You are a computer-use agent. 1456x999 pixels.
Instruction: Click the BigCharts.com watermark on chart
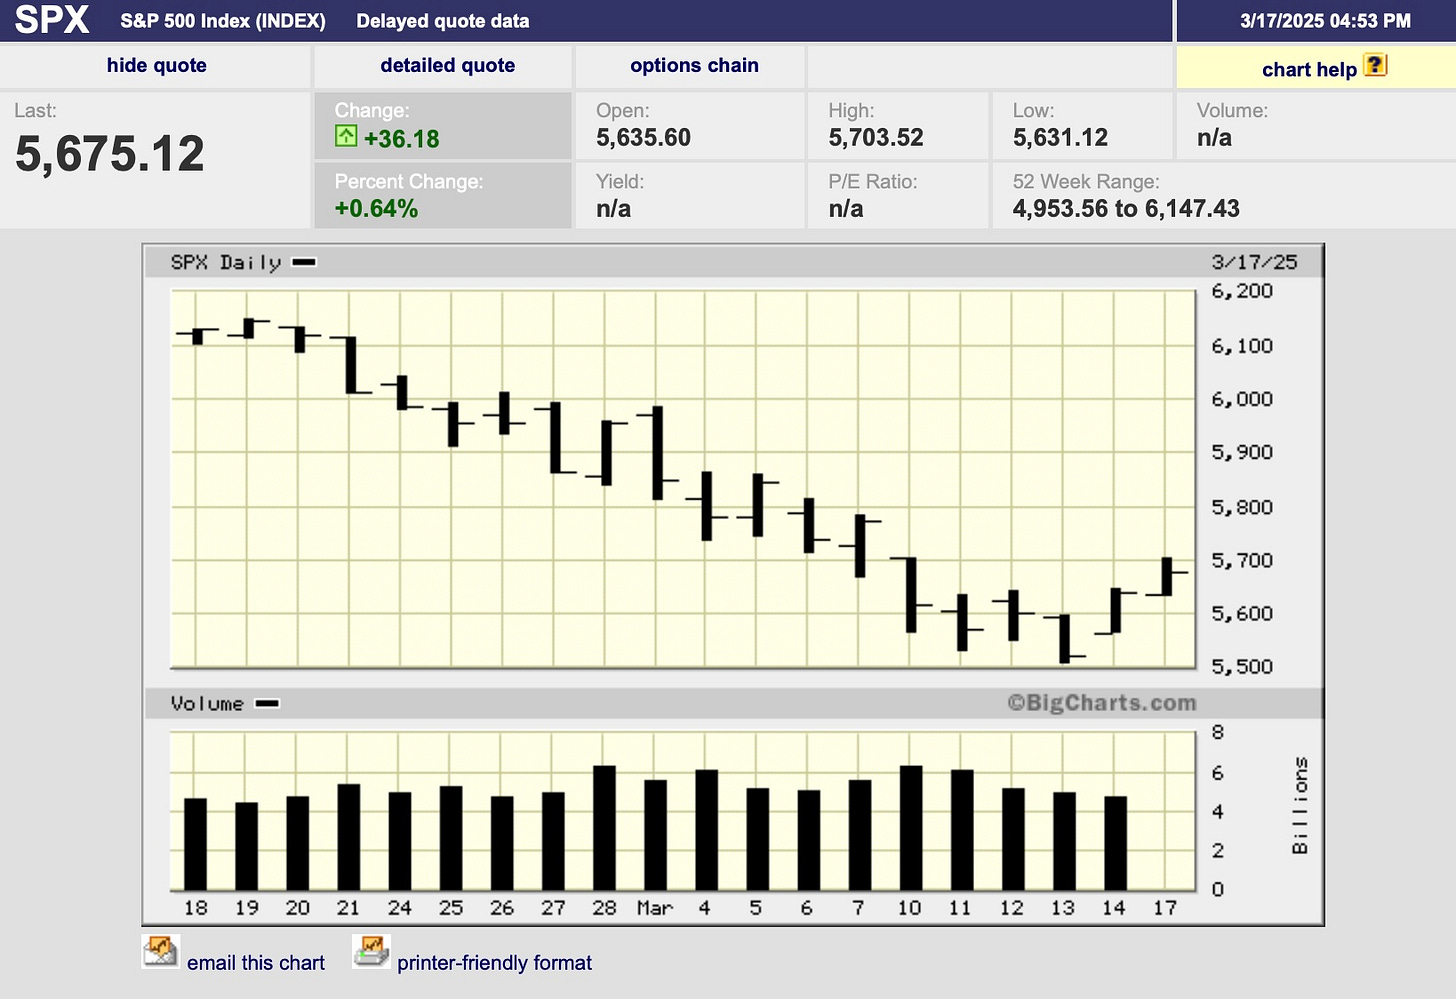[1101, 703]
